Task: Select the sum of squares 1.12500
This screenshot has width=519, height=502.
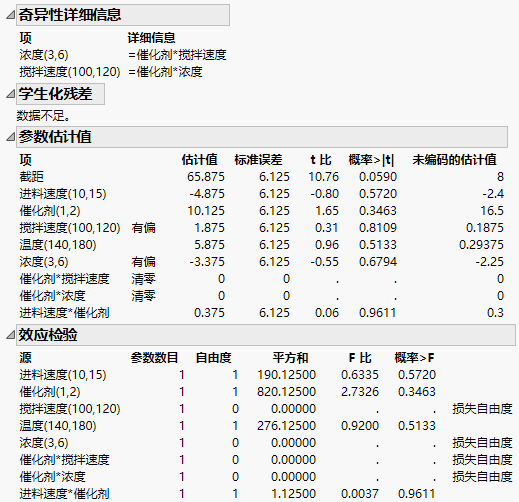Action: pyautogui.click(x=293, y=494)
